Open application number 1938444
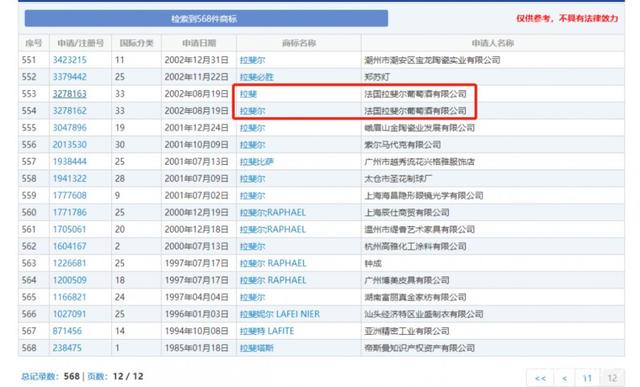The image size is (640, 387). coord(69,162)
